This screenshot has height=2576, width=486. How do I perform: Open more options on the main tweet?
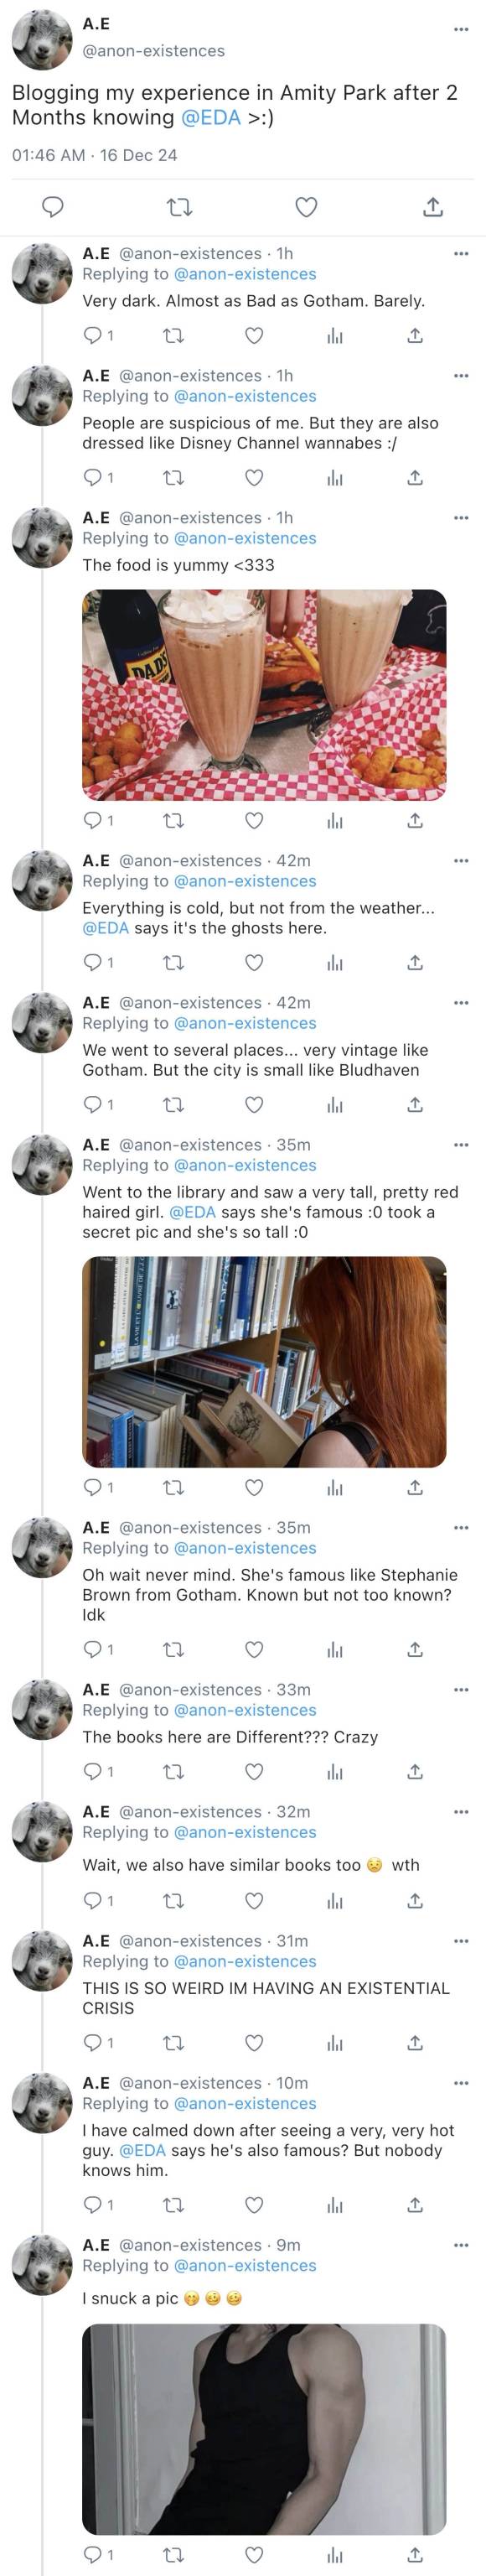point(460,29)
